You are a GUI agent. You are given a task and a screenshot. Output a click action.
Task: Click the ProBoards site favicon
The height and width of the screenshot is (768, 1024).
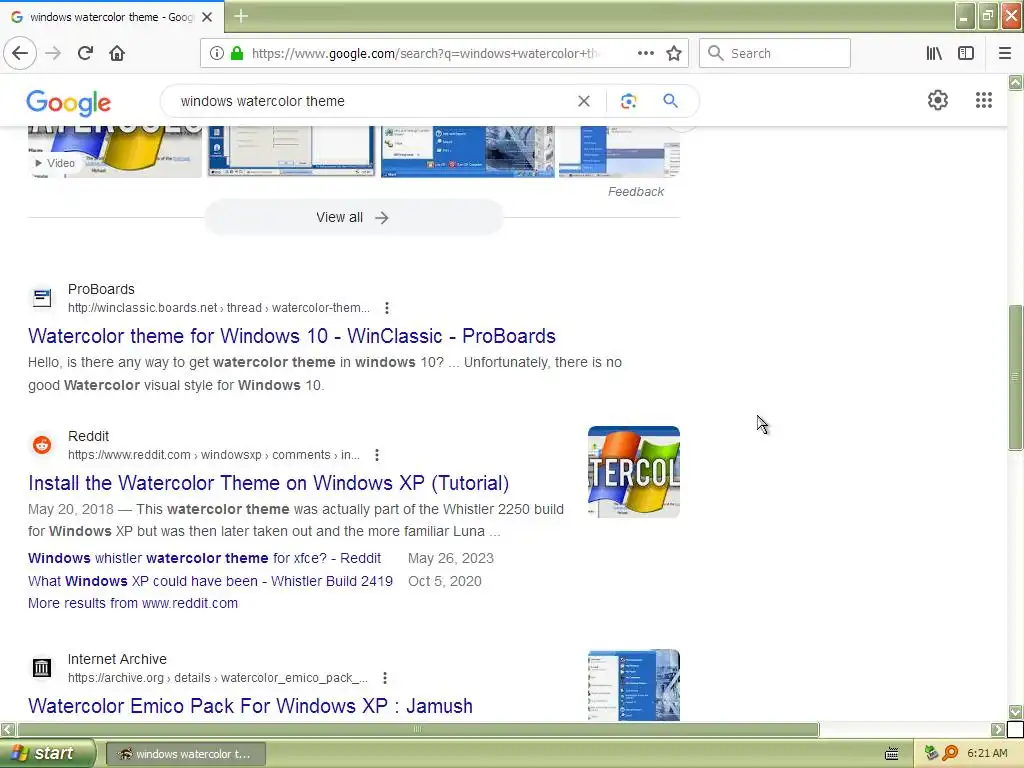tap(42, 298)
